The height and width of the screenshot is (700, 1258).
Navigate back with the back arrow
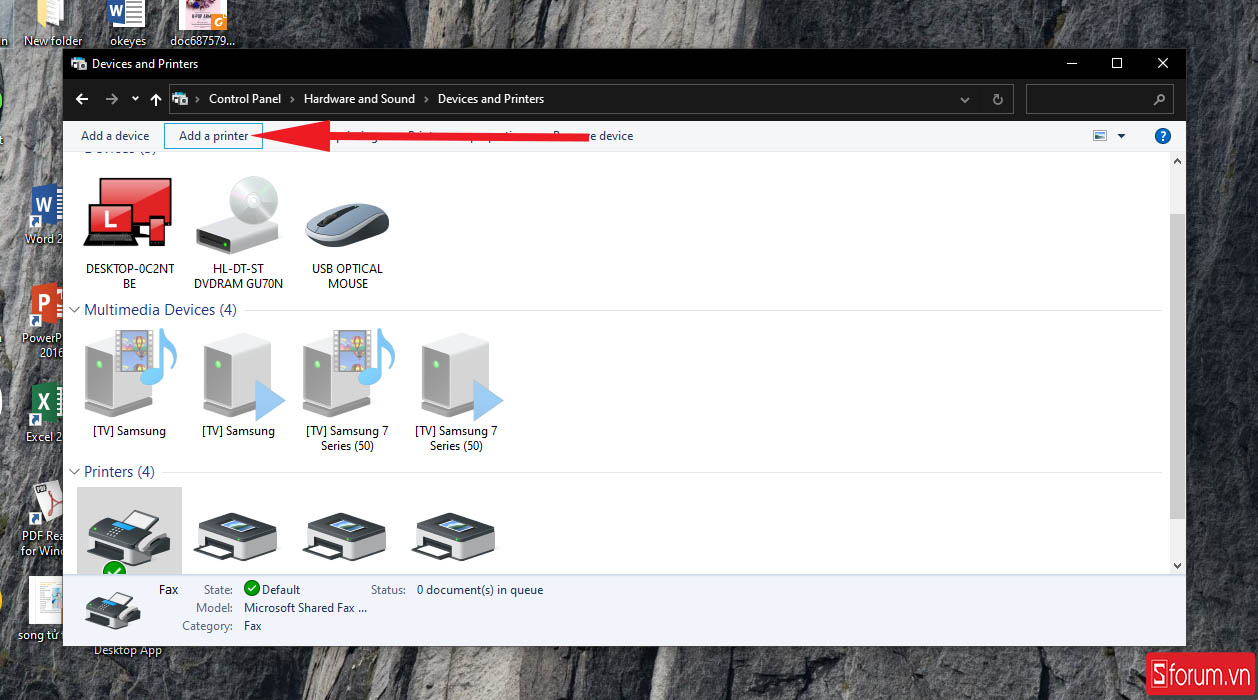(83, 99)
